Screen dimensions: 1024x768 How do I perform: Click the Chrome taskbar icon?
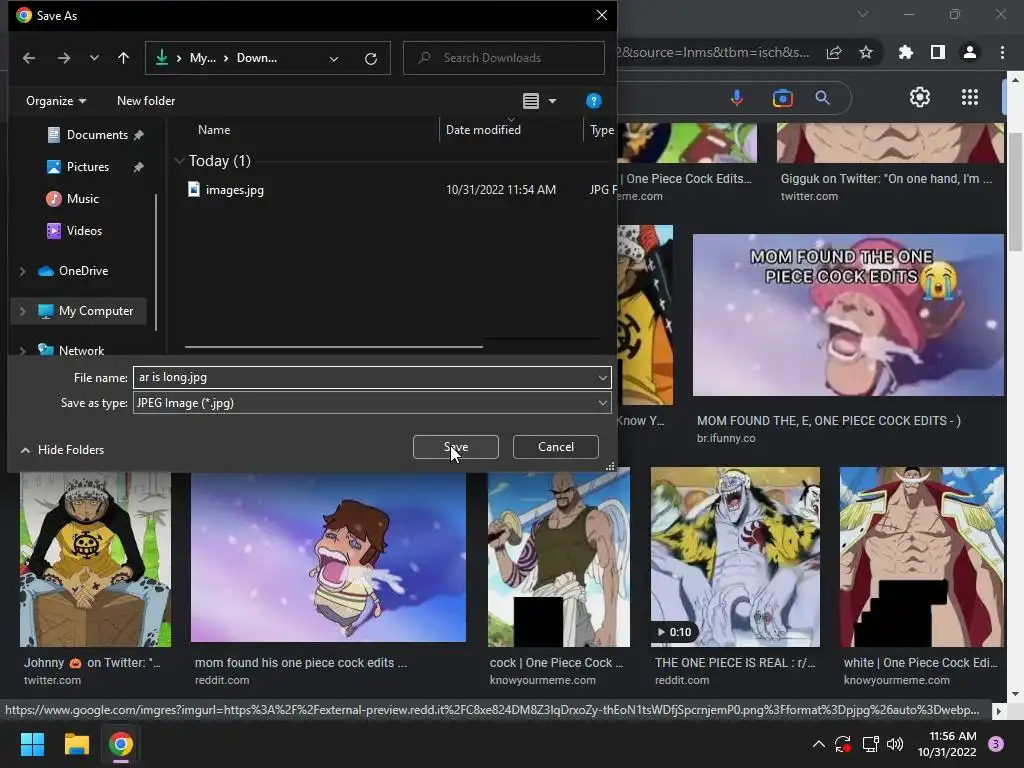click(121, 744)
